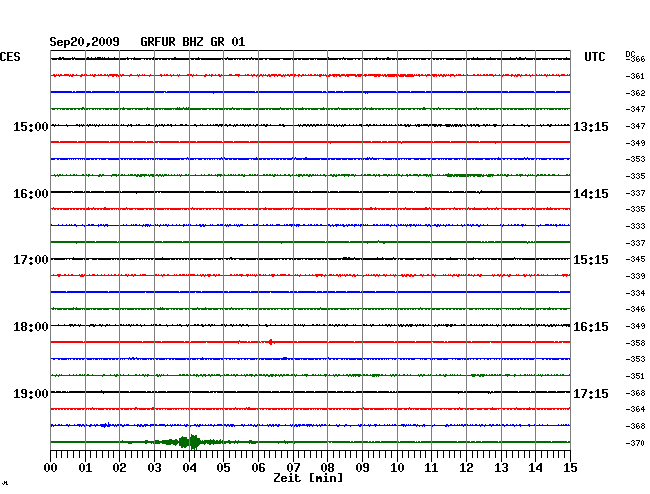Click the '12' minute tick label

point(466,468)
